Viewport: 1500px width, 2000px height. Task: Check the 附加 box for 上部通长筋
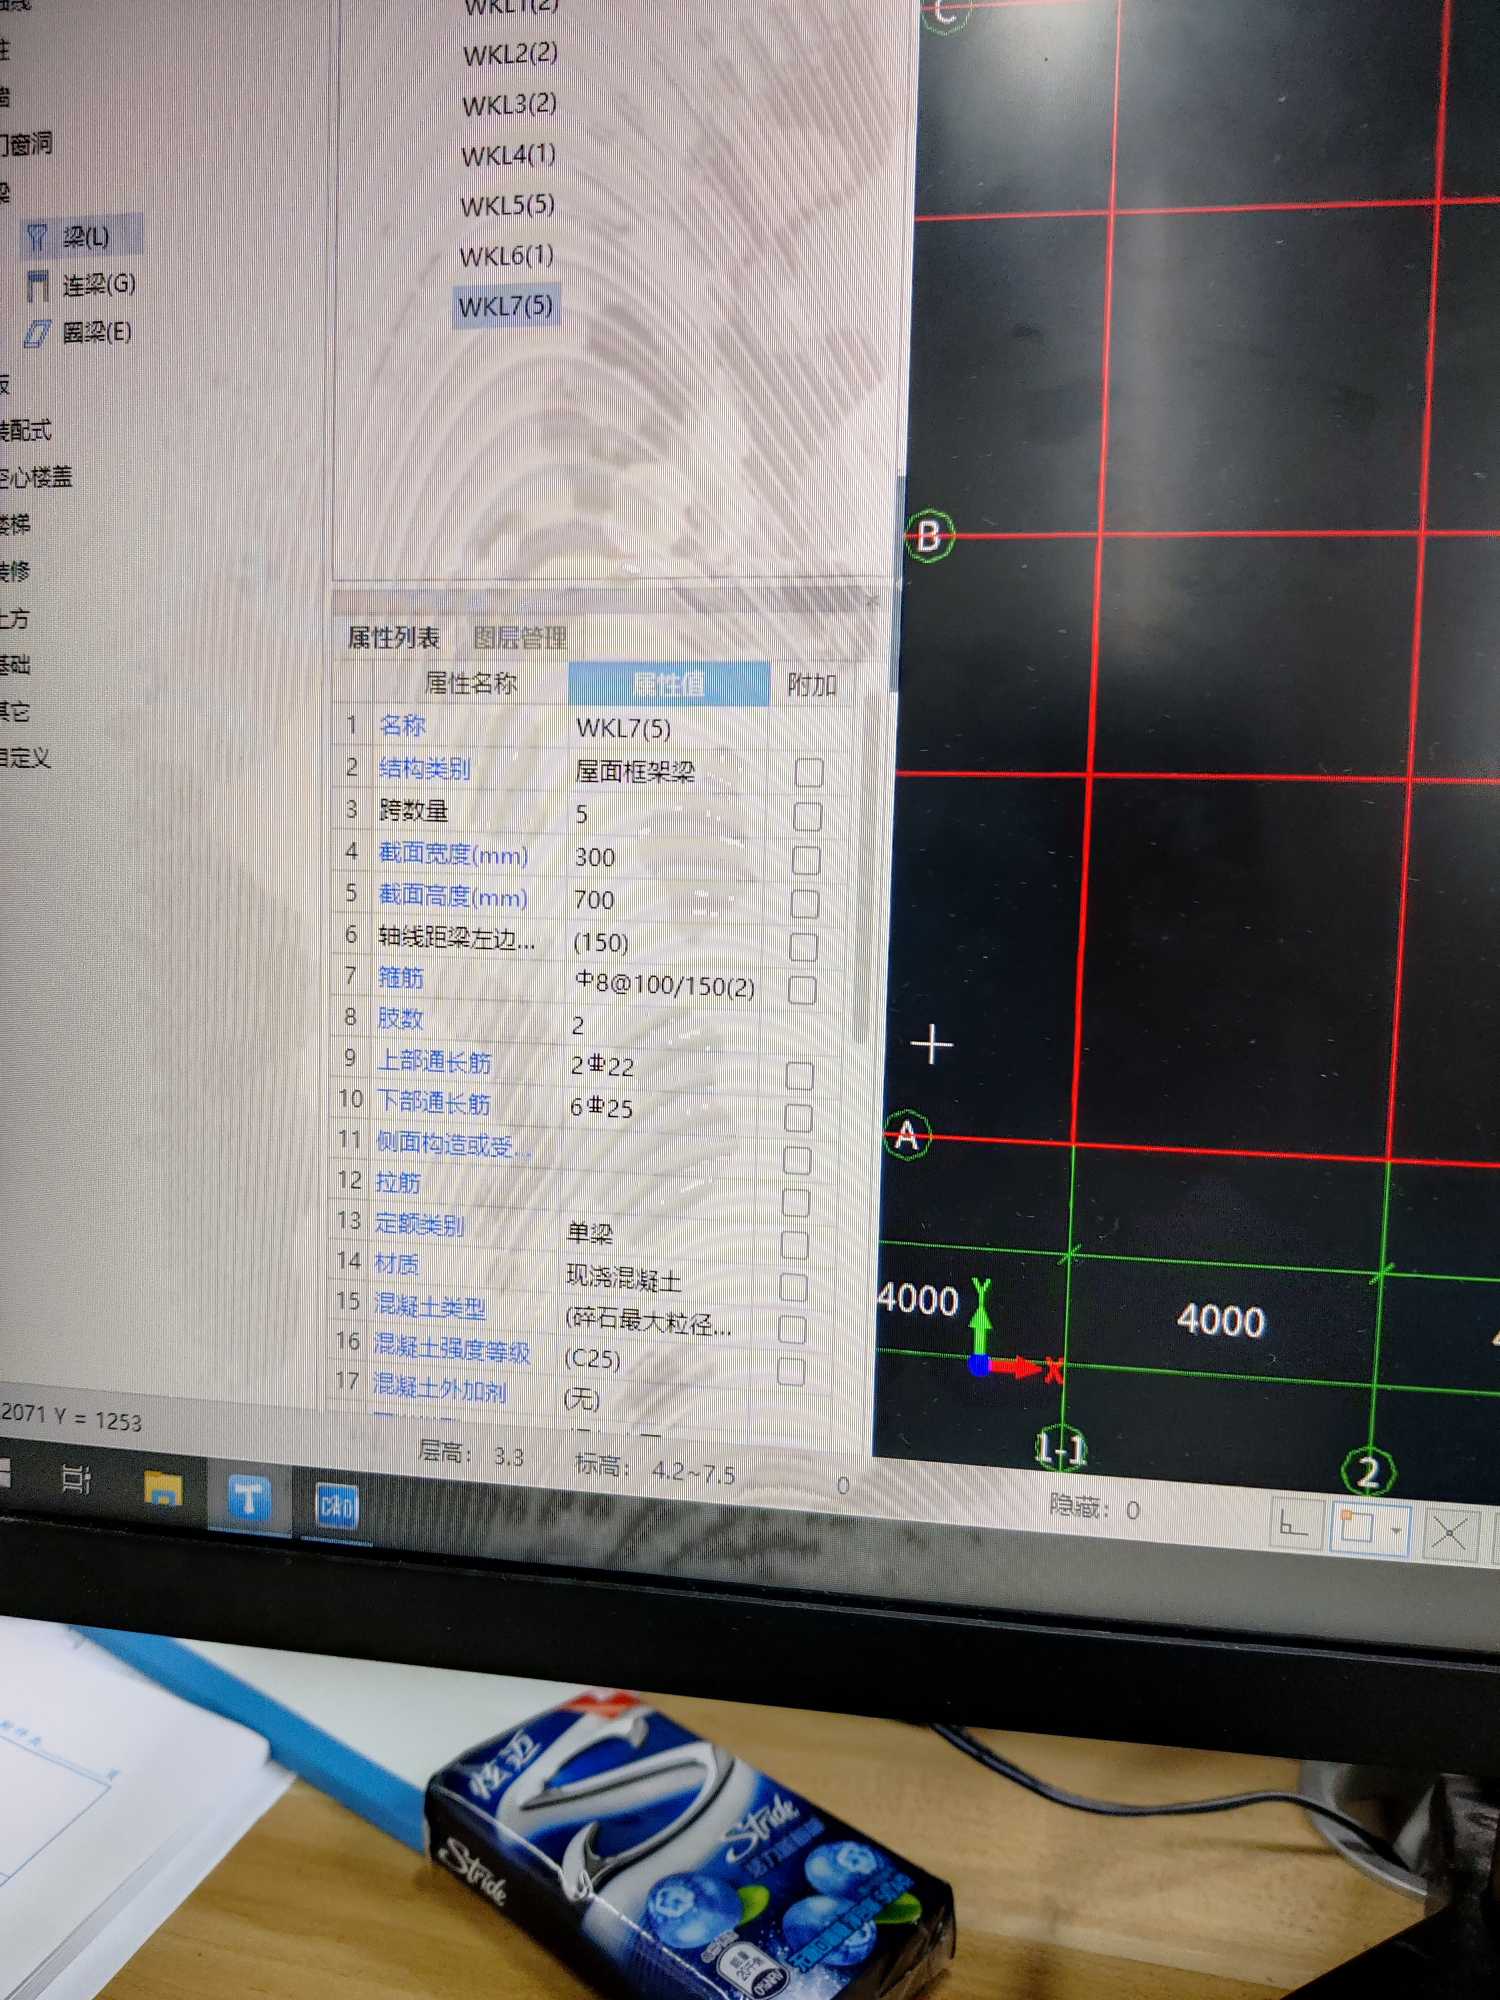pyautogui.click(x=800, y=1076)
